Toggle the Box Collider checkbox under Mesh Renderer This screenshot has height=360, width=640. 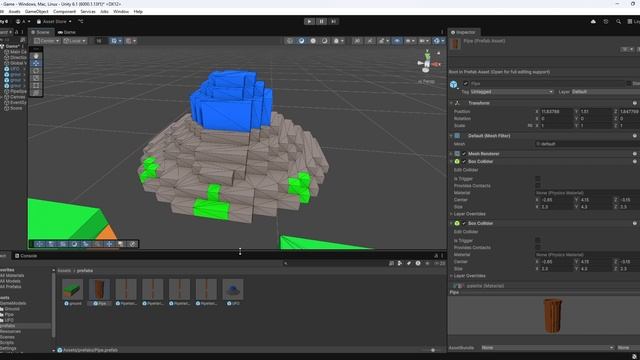(x=464, y=162)
